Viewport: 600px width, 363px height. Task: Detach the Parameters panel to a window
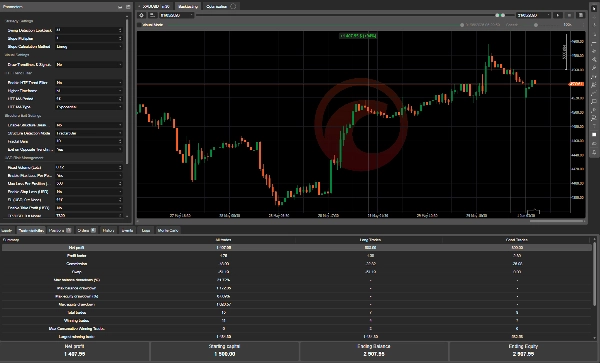(x=128, y=7)
